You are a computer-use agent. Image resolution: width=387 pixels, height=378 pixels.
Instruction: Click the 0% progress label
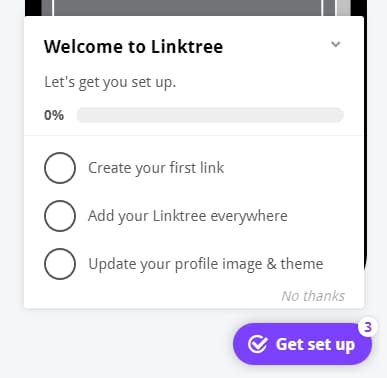coord(54,115)
